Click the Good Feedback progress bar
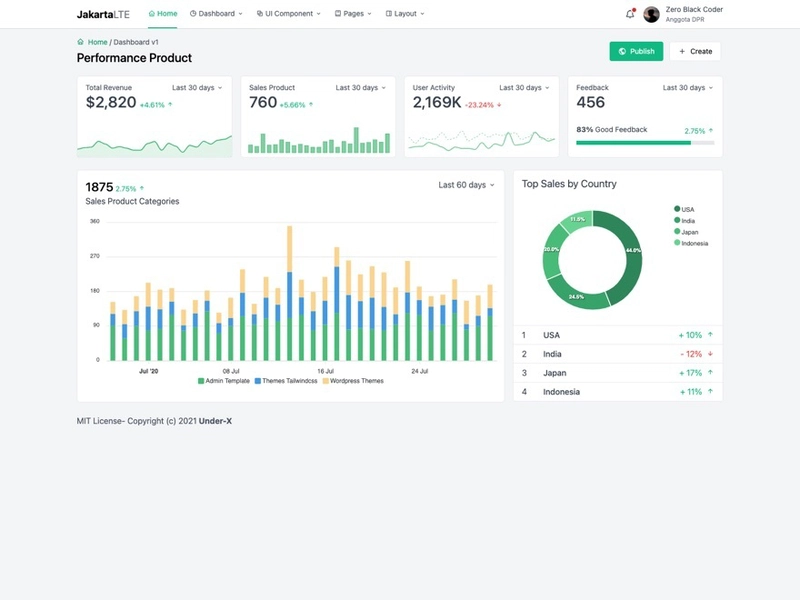800x600 pixels. click(645, 143)
